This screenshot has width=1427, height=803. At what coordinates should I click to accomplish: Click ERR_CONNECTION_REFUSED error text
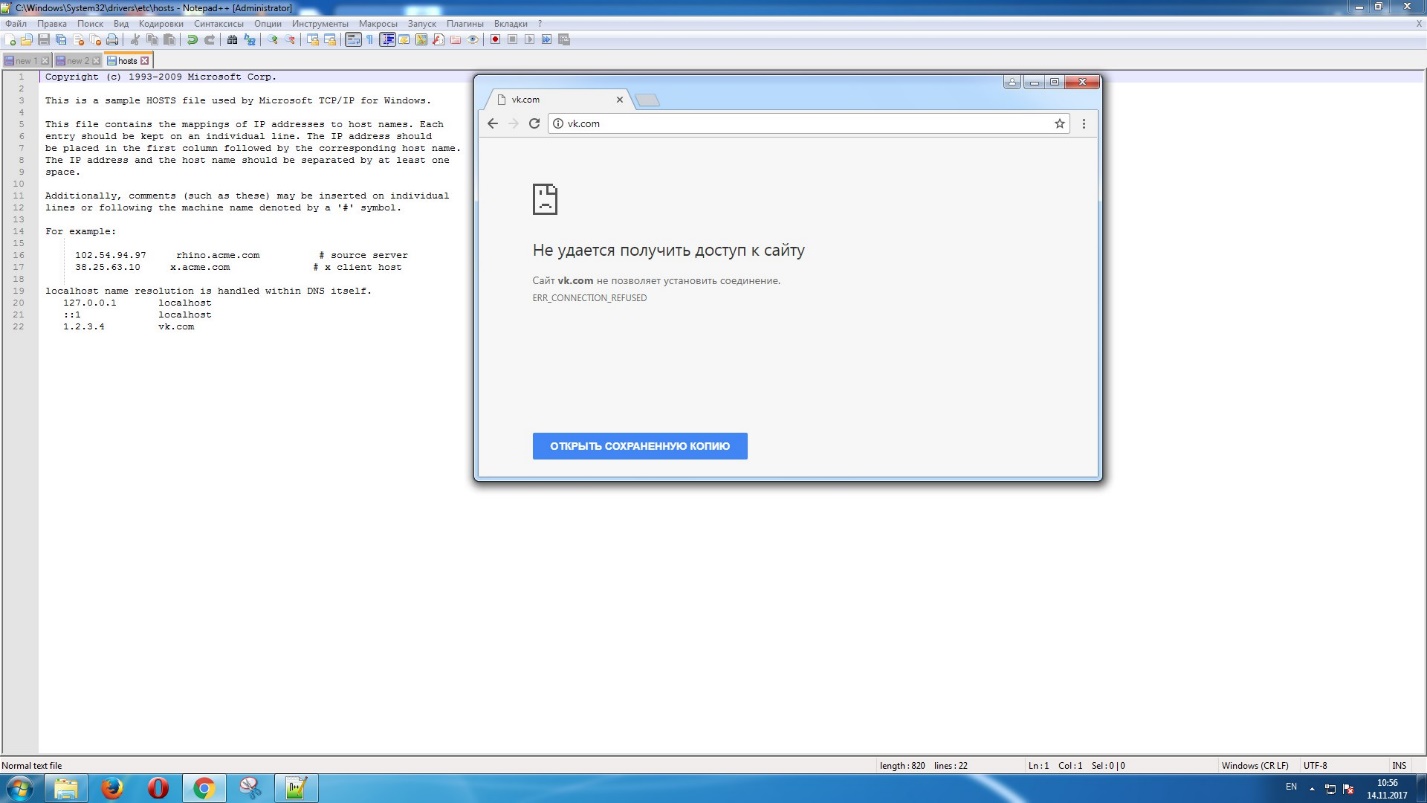[590, 298]
